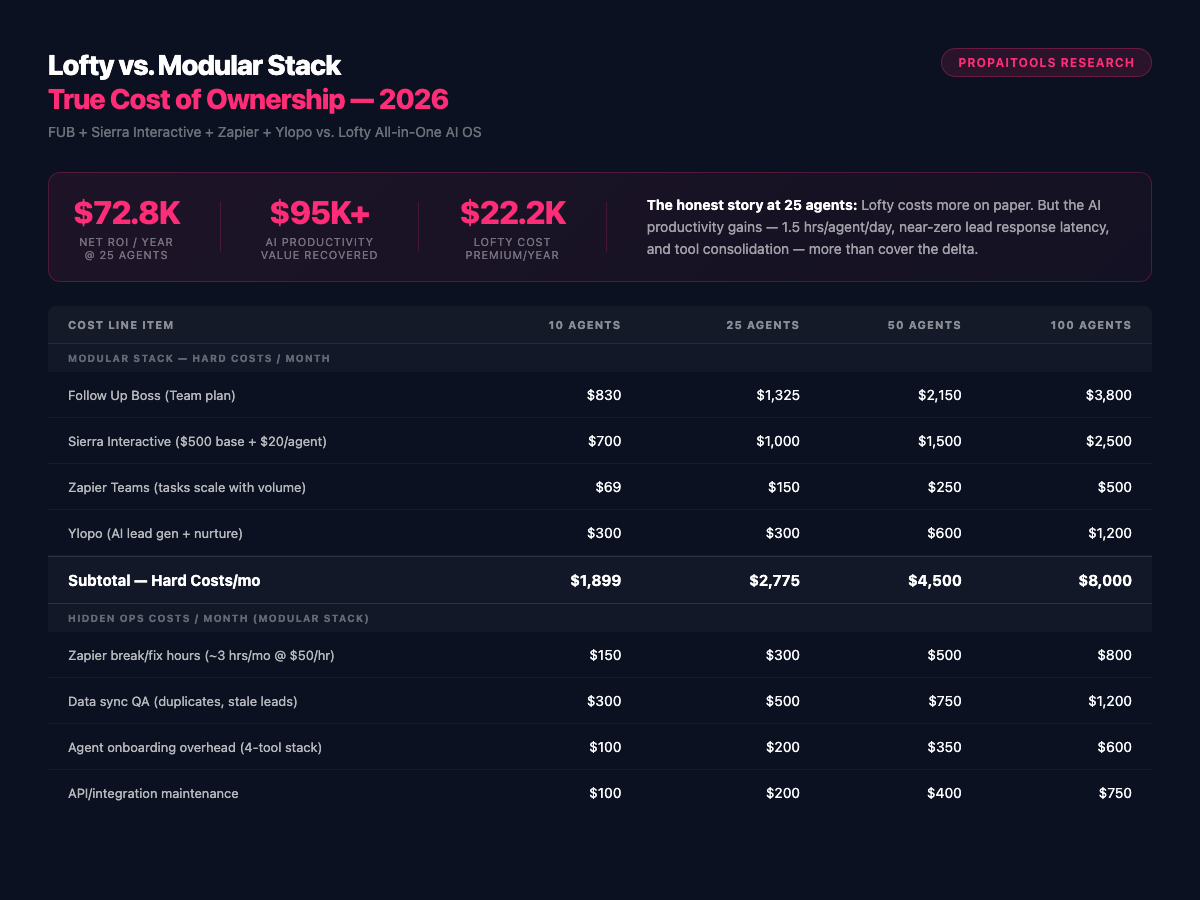
Task: Click the Agent onboarding overhead row label
Action: 195,747
